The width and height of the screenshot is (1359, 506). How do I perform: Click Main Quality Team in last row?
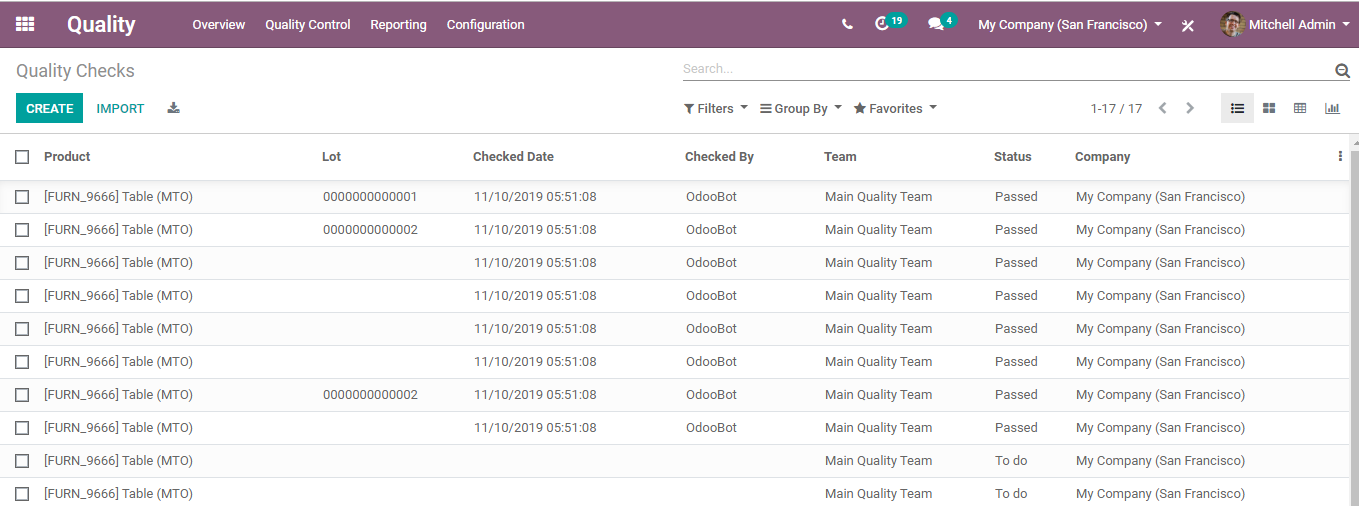(x=878, y=494)
